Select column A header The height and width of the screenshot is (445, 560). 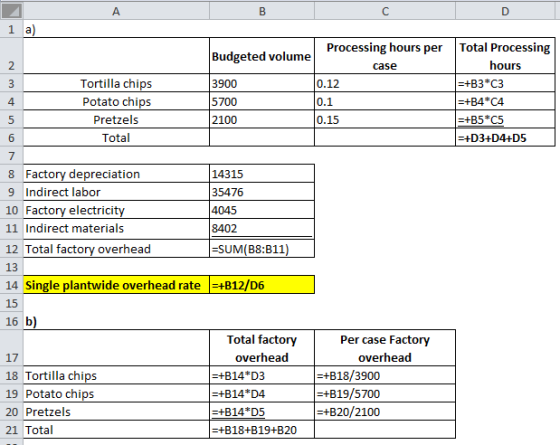(x=116, y=11)
